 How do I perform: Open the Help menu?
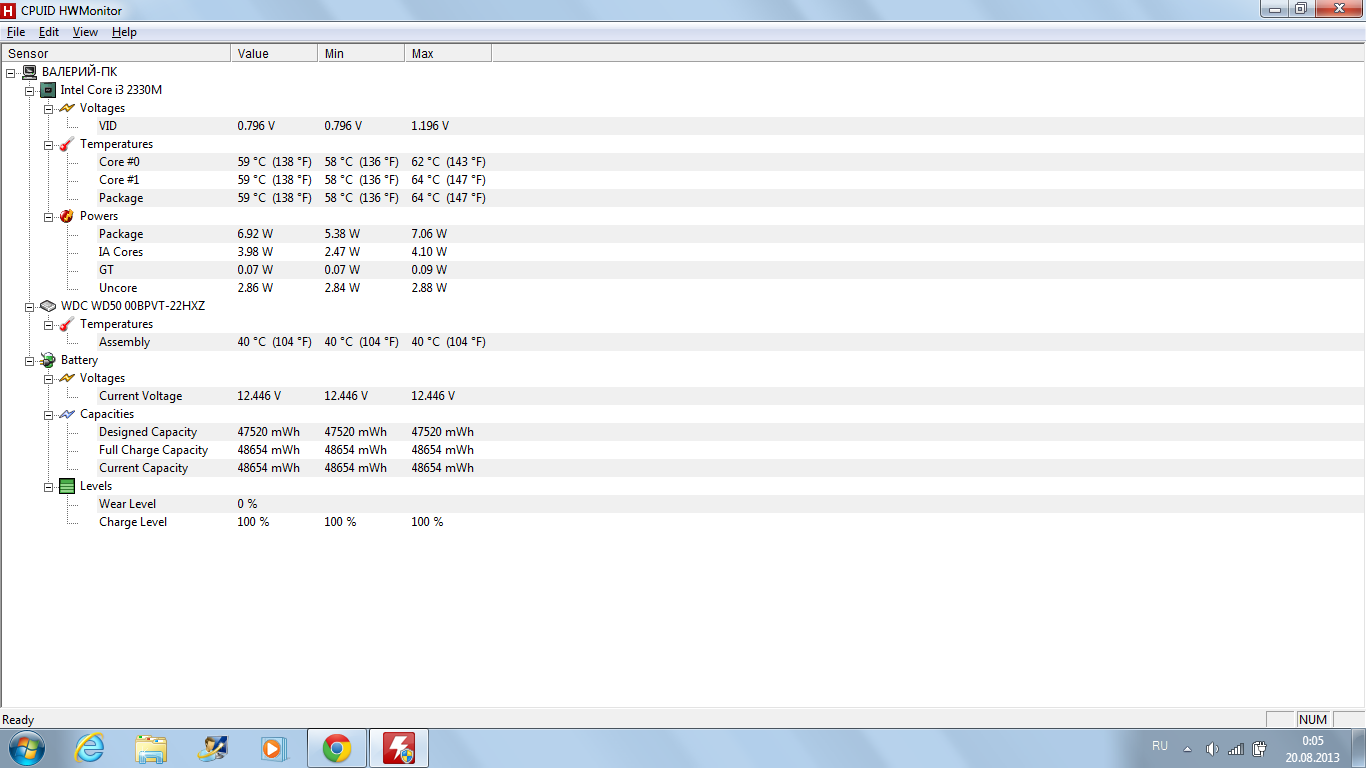[x=124, y=32]
